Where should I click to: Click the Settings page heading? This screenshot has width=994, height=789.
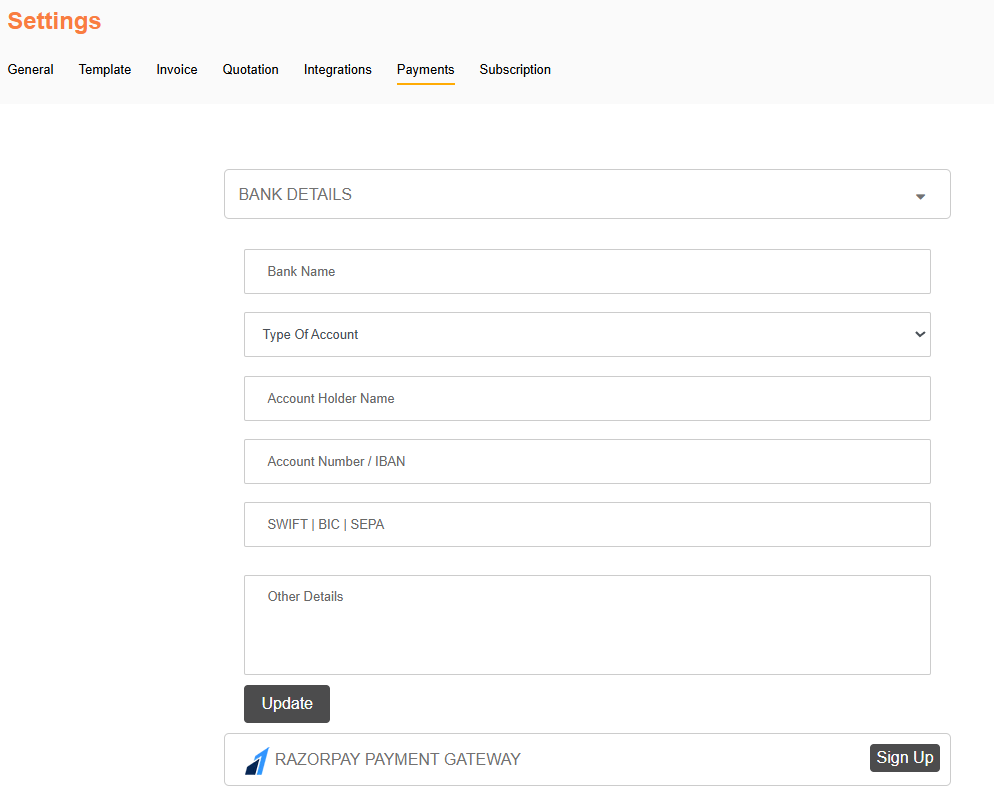point(54,21)
